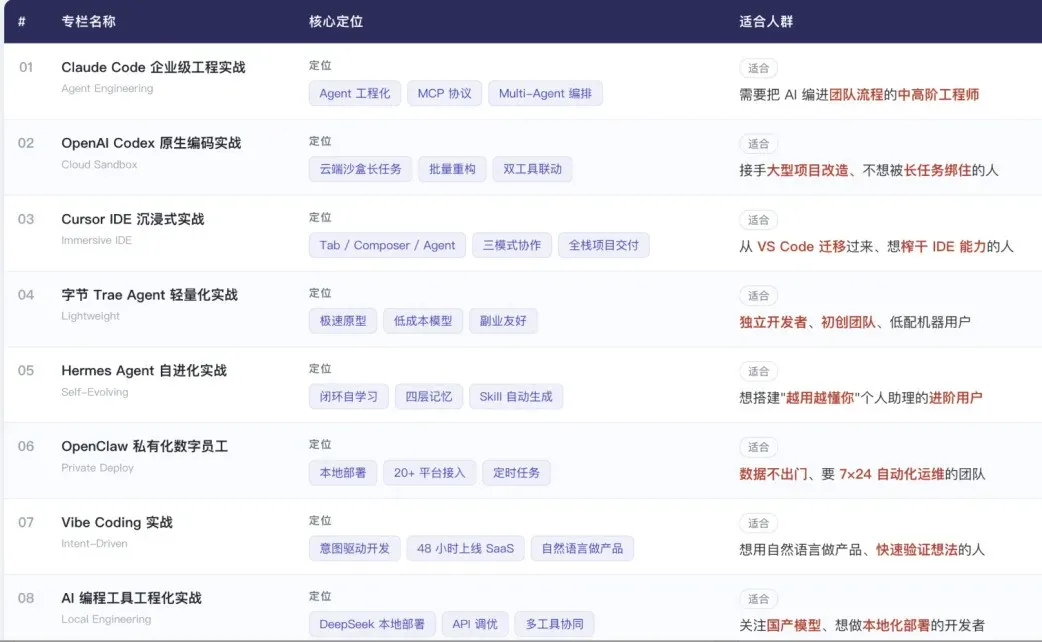This screenshot has height=642, width=1042.
Task: Open Vibe Coding 实战 title
Action: point(117,522)
